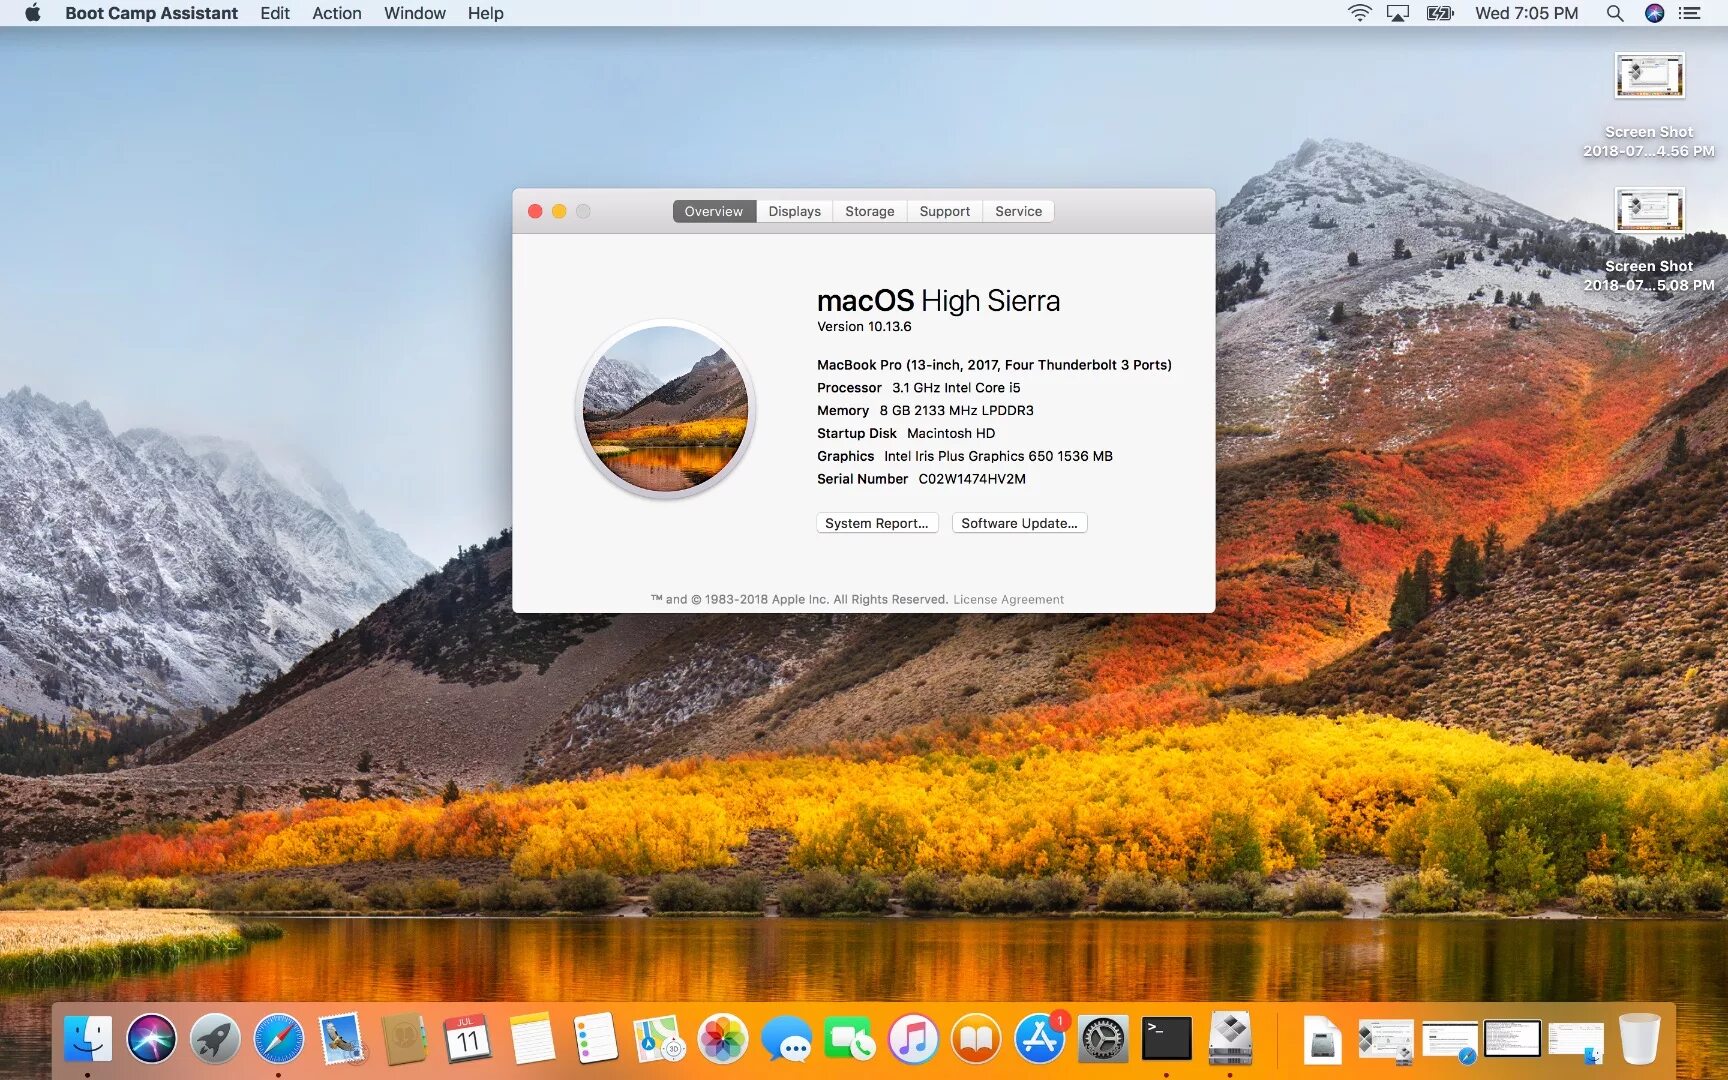Restore minimized Finder window in Dock
The height and width of the screenshot is (1080, 1728).
(x=1576, y=1041)
